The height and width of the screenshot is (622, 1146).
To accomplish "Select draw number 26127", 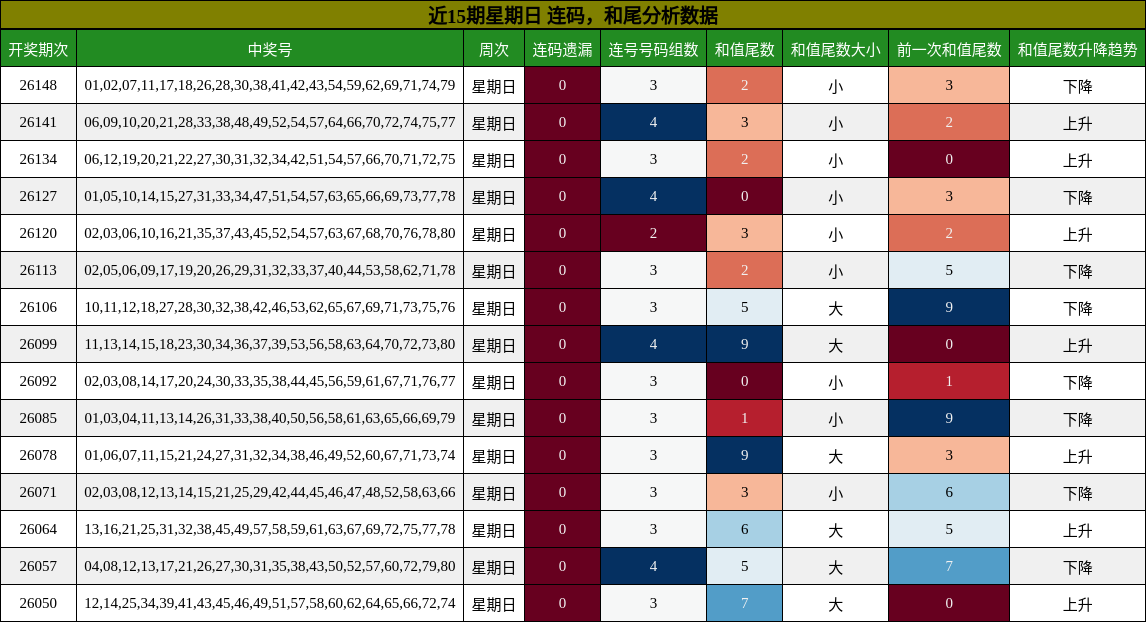I will pyautogui.click(x=38, y=196).
